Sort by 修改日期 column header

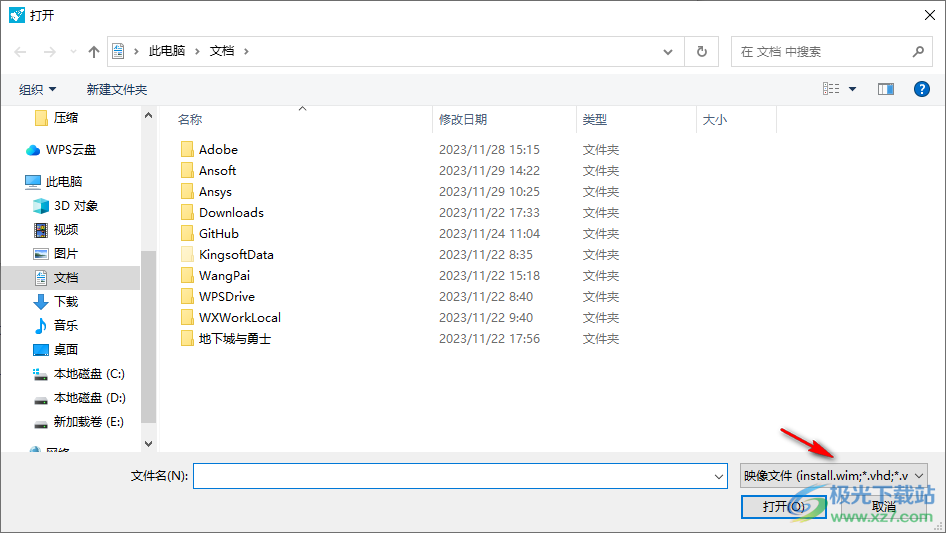(463, 120)
